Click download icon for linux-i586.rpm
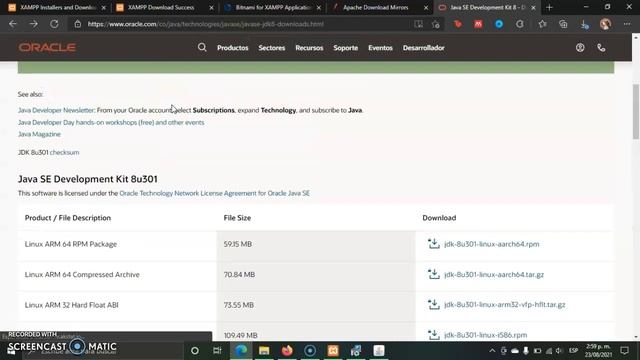This screenshot has width=640, height=360. 433,335
